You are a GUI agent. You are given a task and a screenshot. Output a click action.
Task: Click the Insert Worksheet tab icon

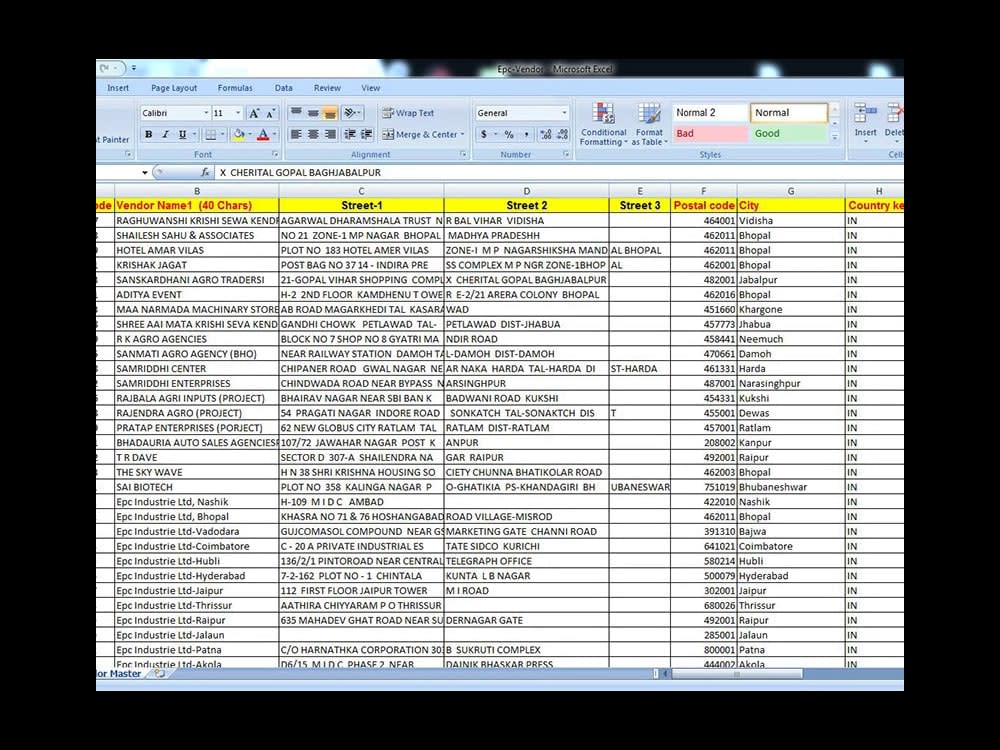coord(159,673)
